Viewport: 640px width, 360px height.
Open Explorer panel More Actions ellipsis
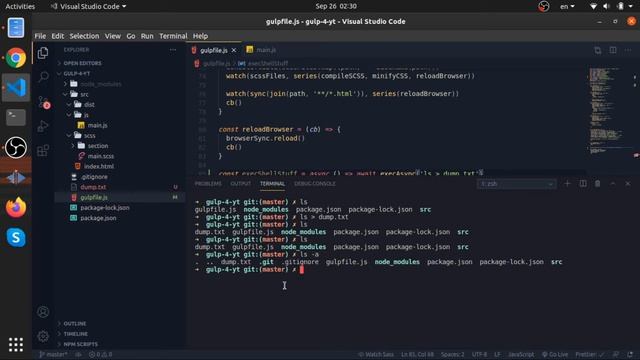(173, 50)
